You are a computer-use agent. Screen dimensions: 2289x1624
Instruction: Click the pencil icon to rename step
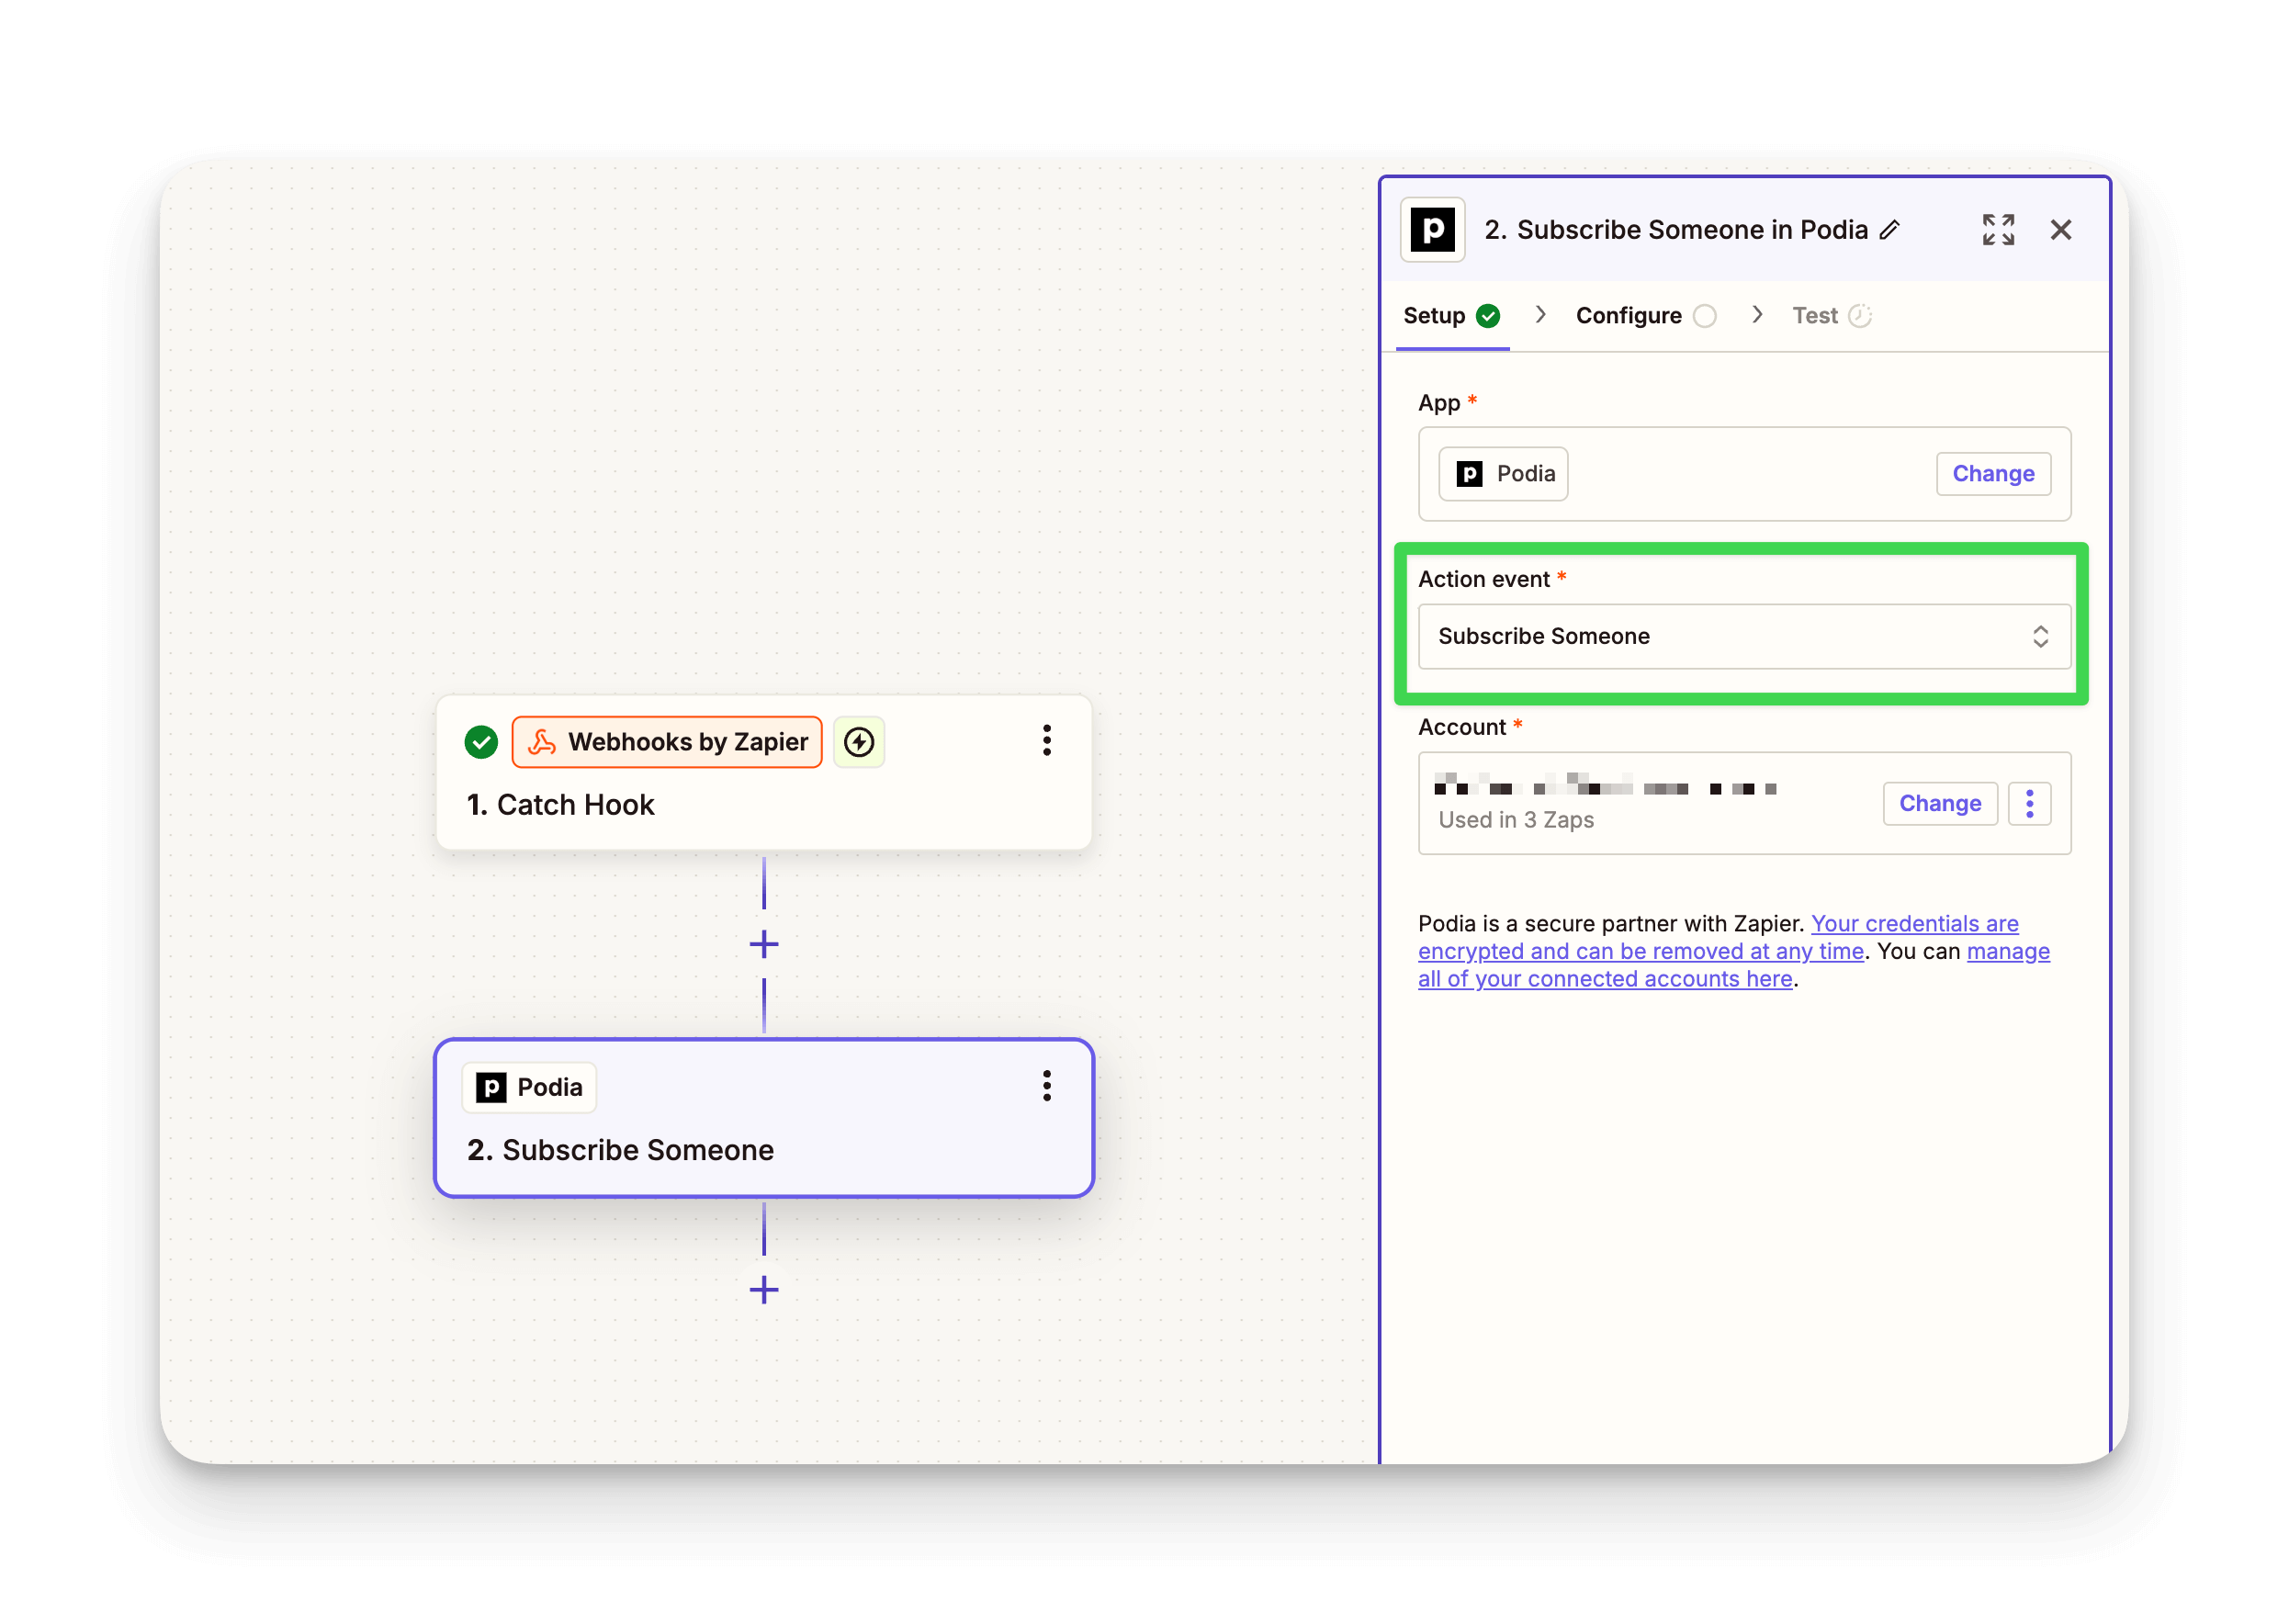[1889, 230]
